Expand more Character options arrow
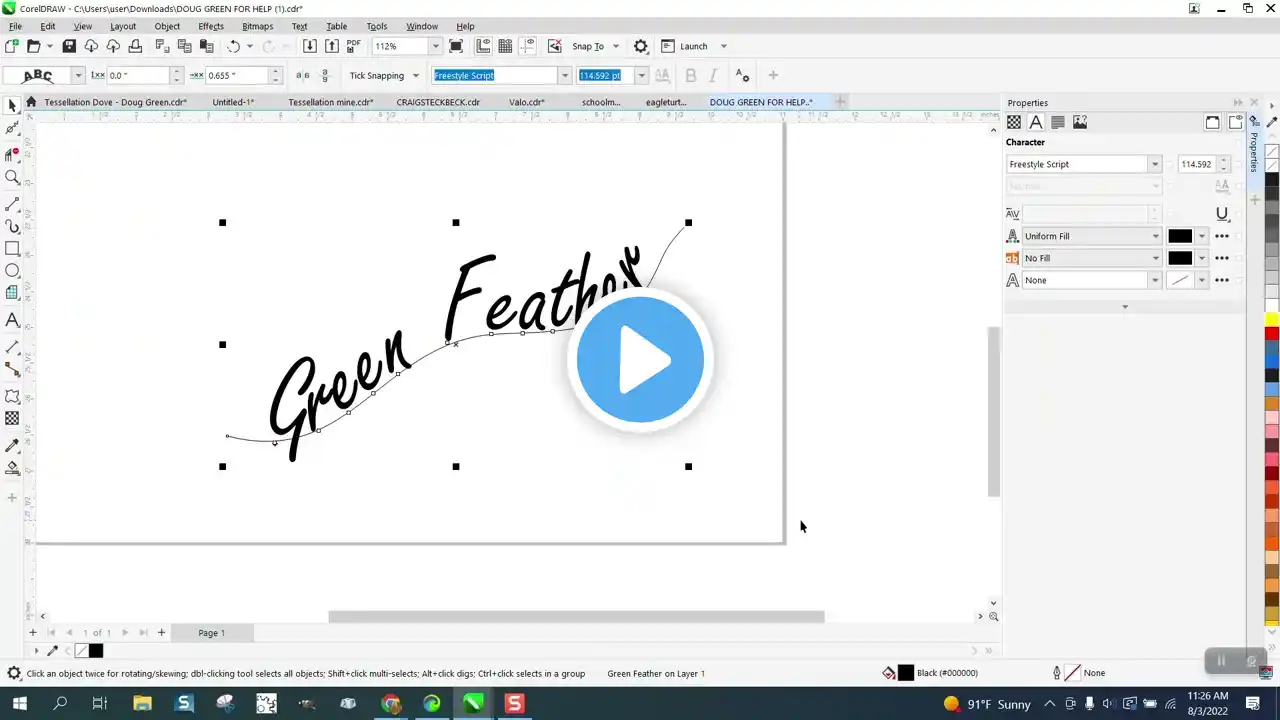The image size is (1280, 720). pos(1125,307)
